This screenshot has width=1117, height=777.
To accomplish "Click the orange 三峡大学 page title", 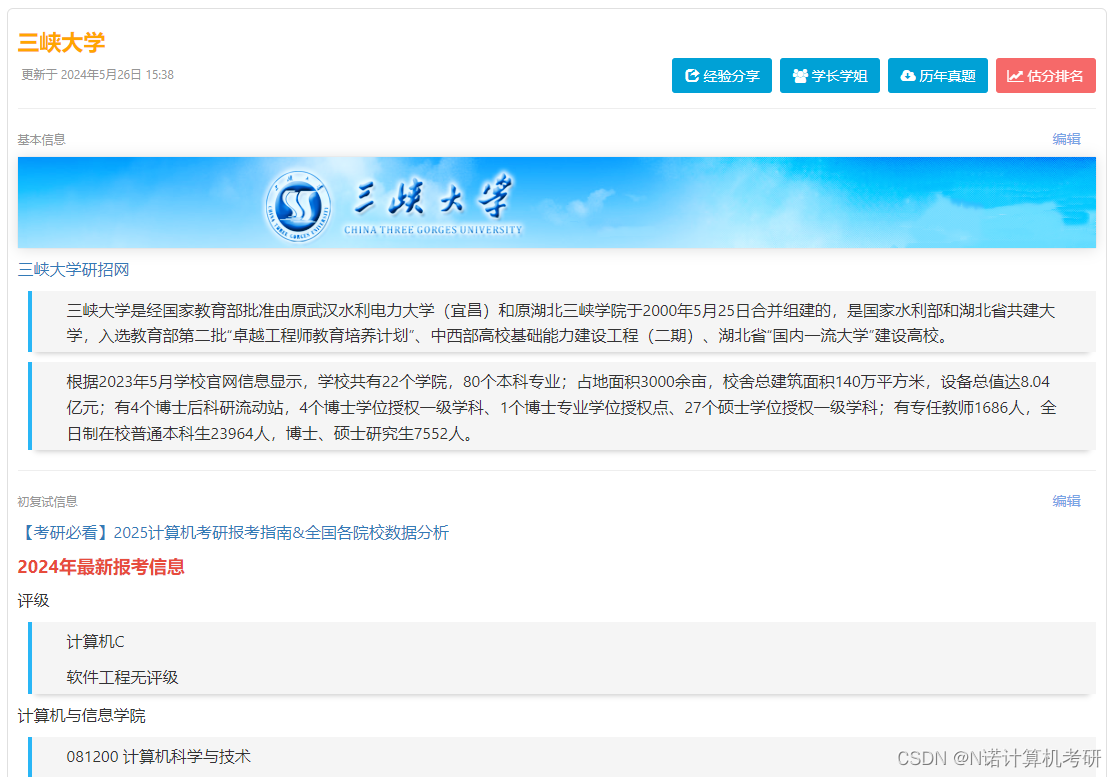I will coord(61,43).
